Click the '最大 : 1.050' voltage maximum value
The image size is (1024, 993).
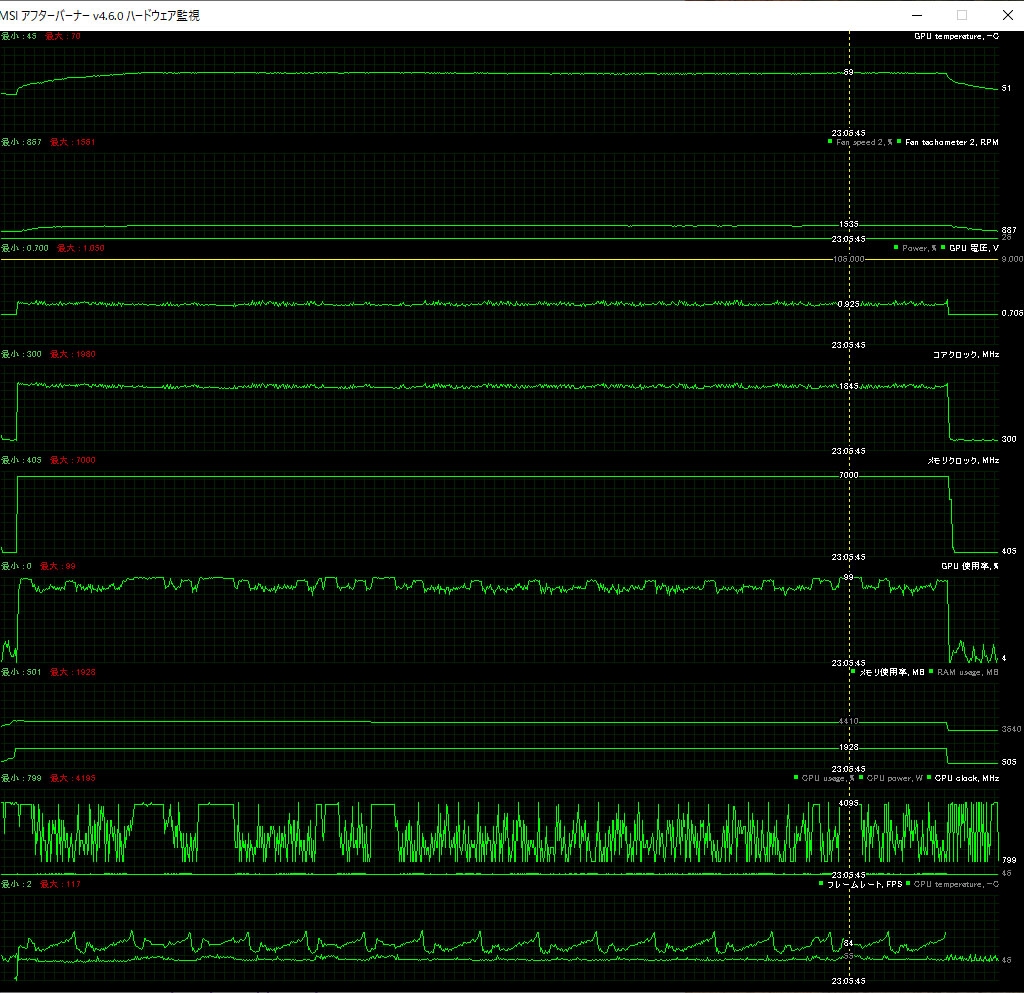[x=80, y=248]
